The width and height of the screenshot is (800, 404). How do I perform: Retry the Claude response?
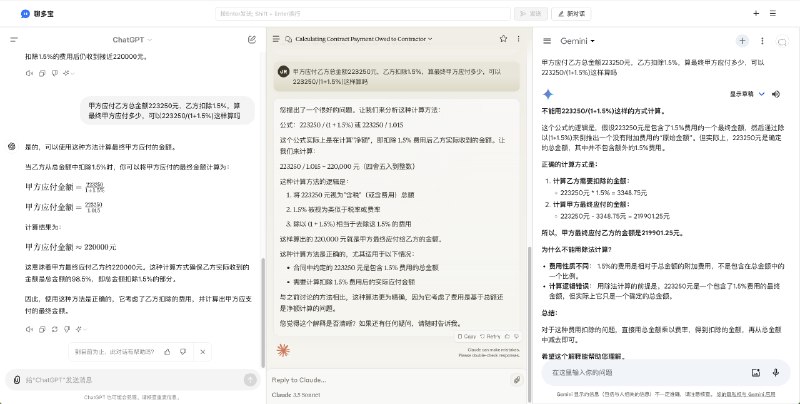point(490,337)
